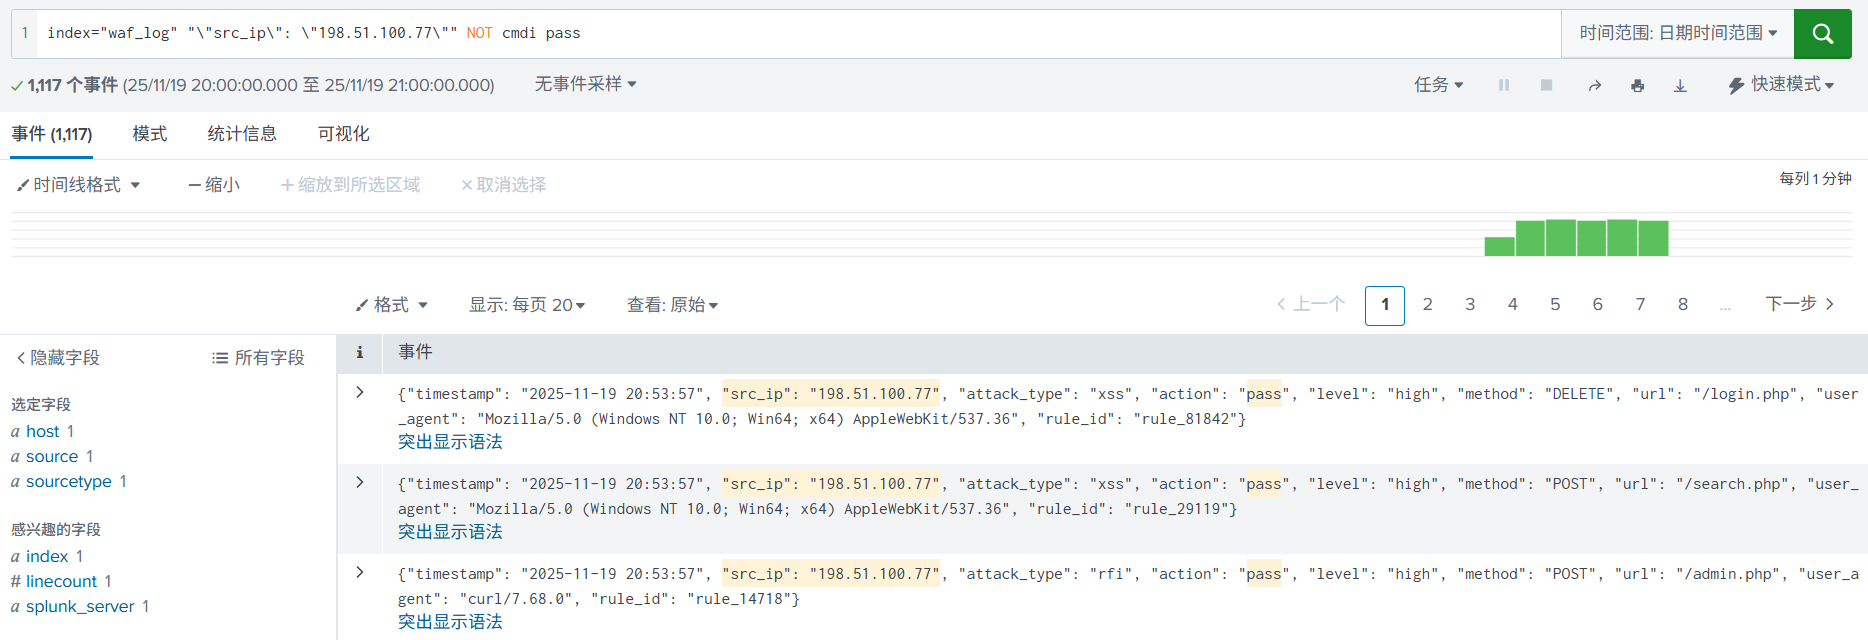Viewport: 1868px width, 640px height.
Task: Click 下一步 to go to next page
Action: tap(1799, 304)
